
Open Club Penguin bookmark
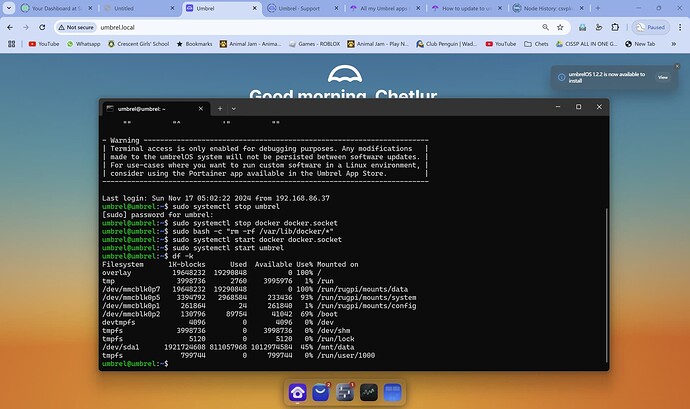coord(446,44)
